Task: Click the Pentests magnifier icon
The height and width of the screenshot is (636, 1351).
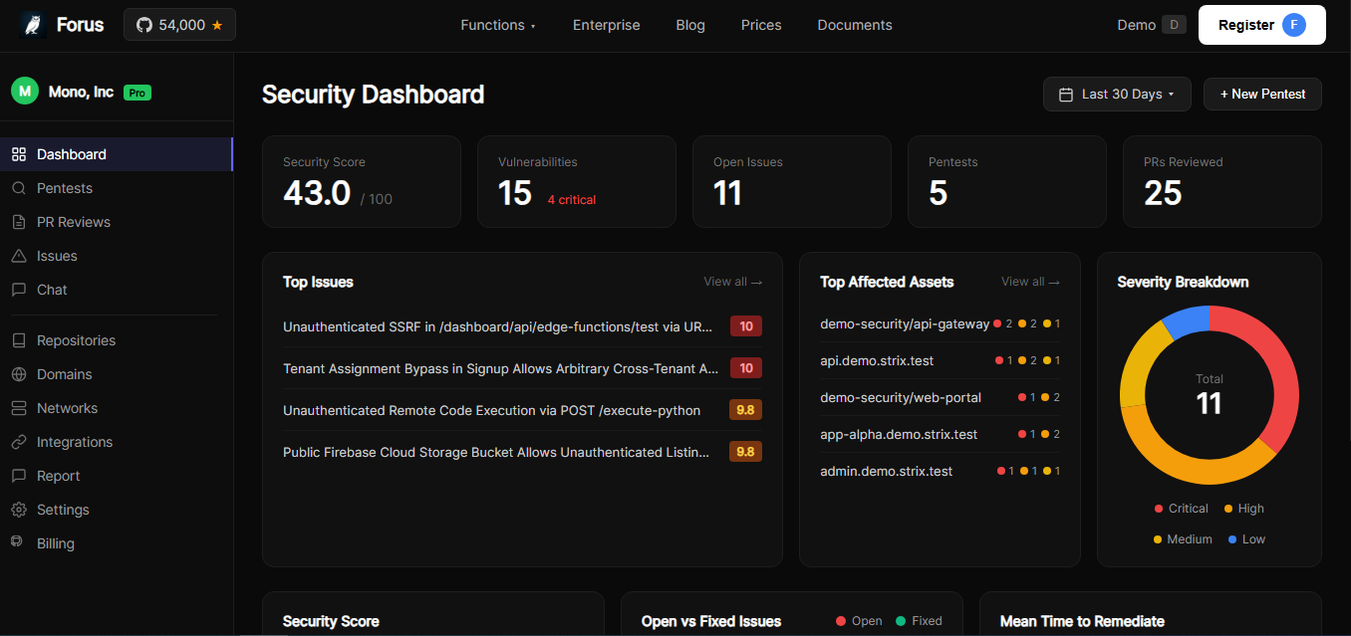Action: (x=19, y=188)
